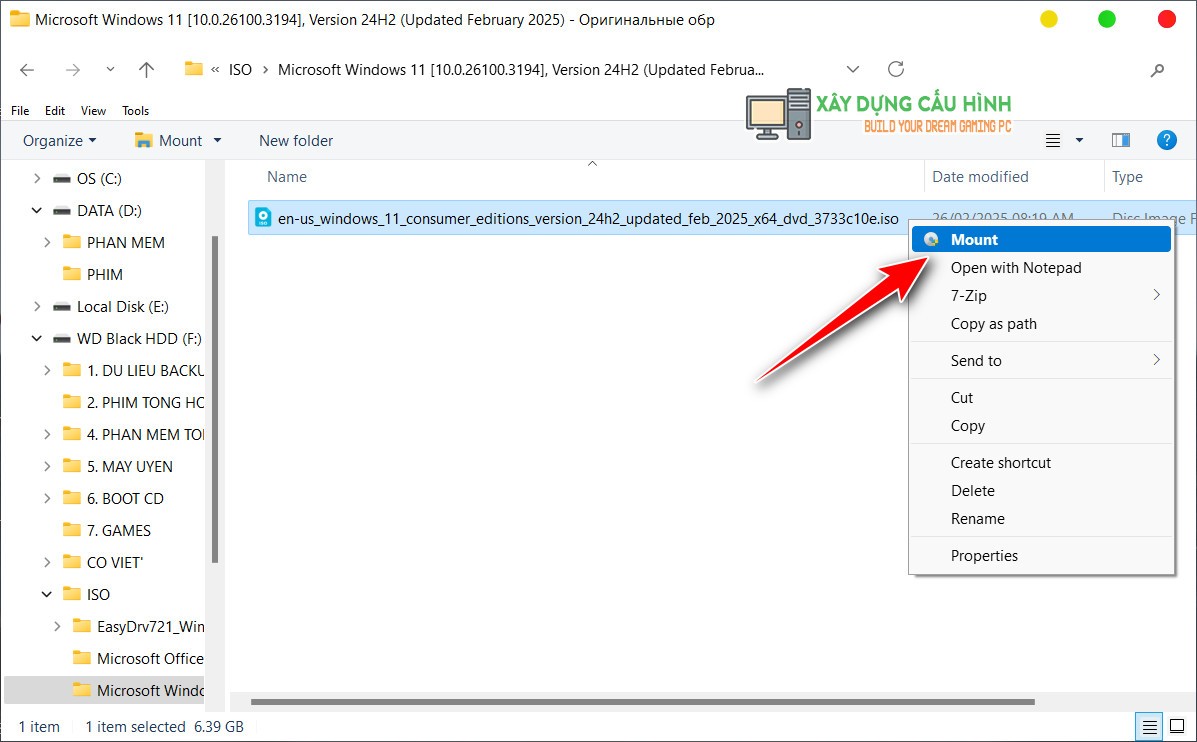Go up one folder level
The height and width of the screenshot is (742, 1197).
tap(147, 70)
